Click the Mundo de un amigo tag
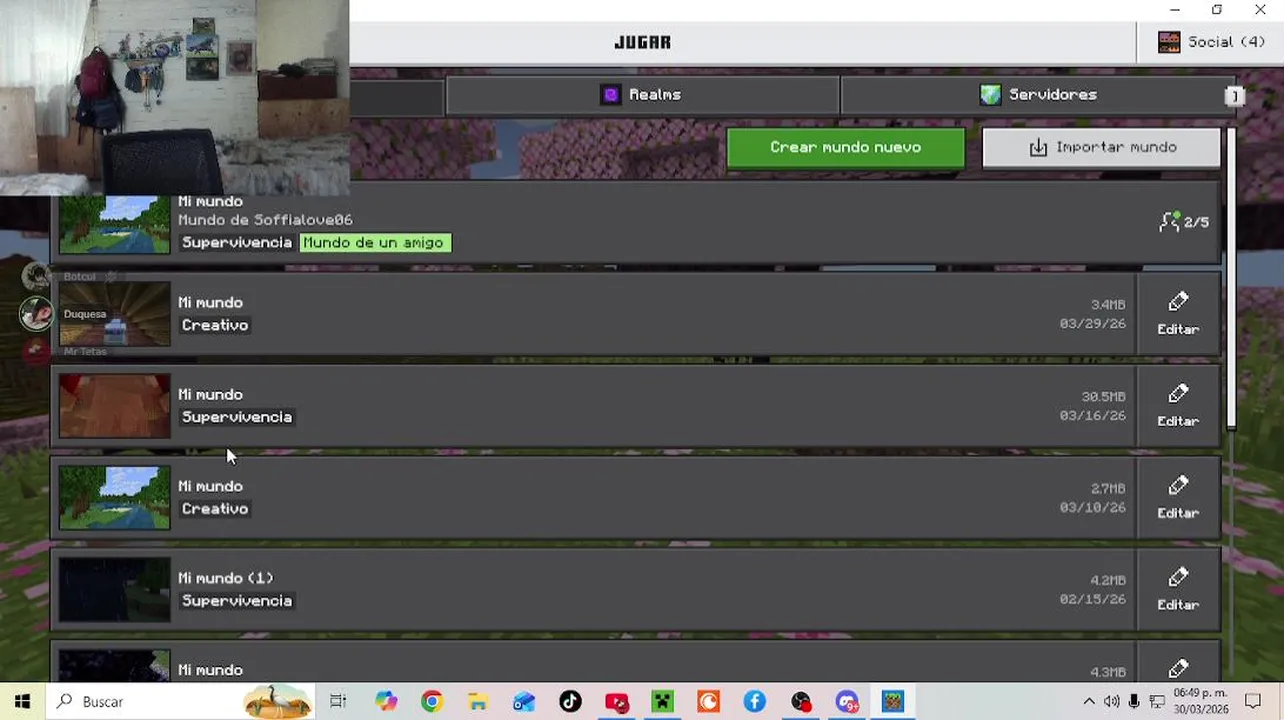1284x720 pixels. (373, 243)
